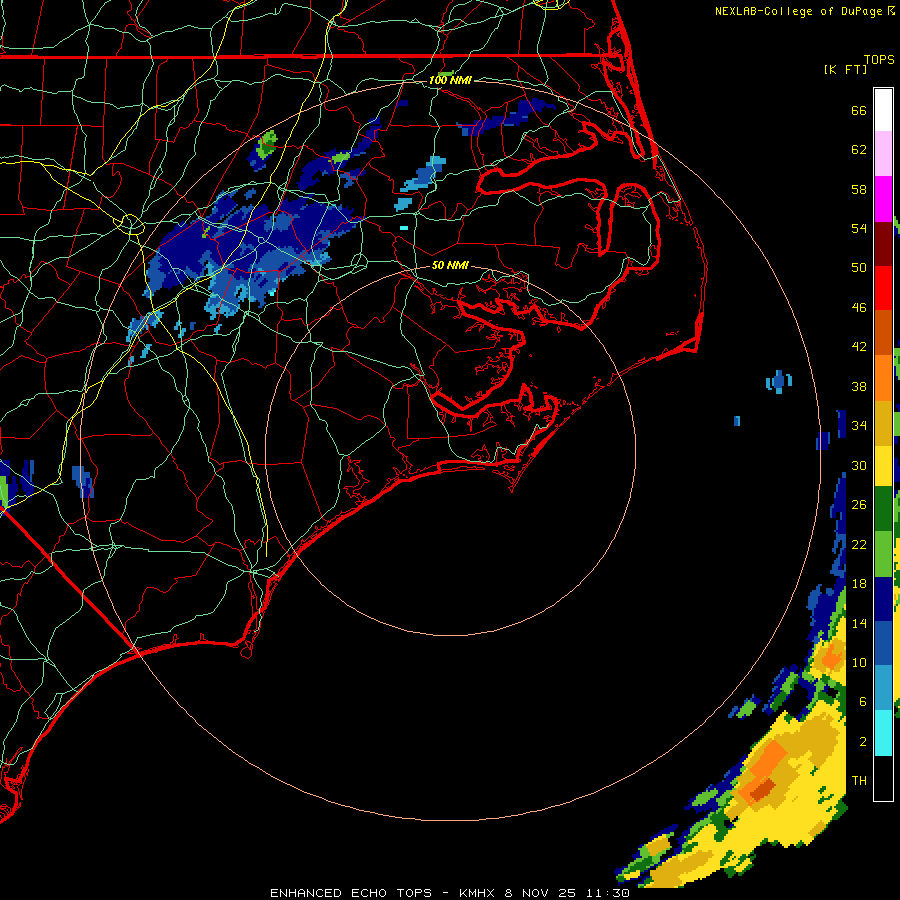
Task: Select the dark red 50 kft swatch
Action: click(883, 244)
